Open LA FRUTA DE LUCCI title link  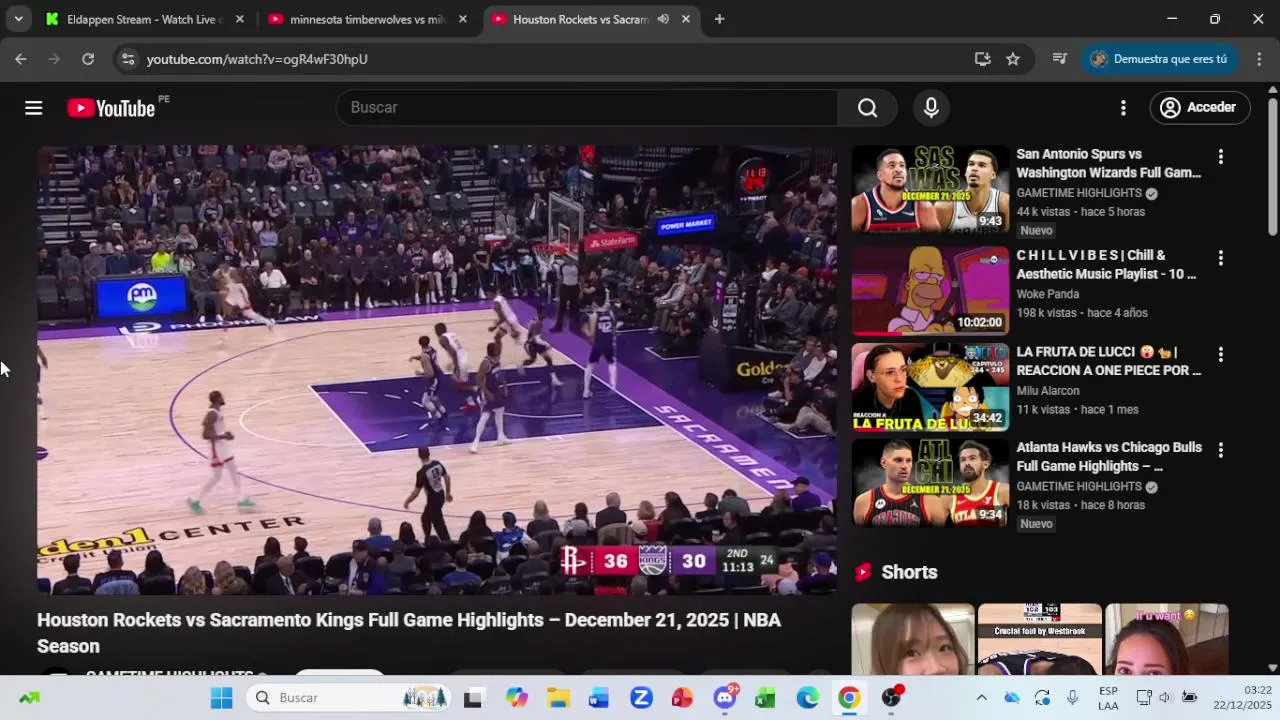point(1109,361)
